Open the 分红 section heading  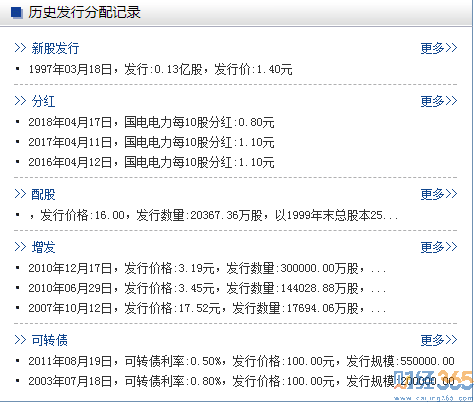[x=43, y=101]
